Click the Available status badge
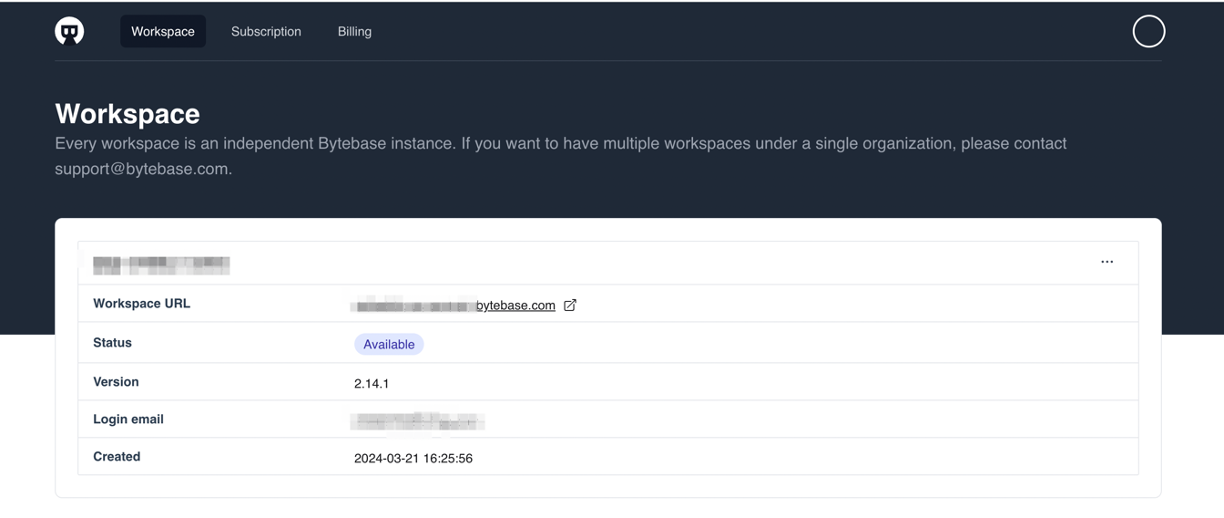 click(389, 344)
